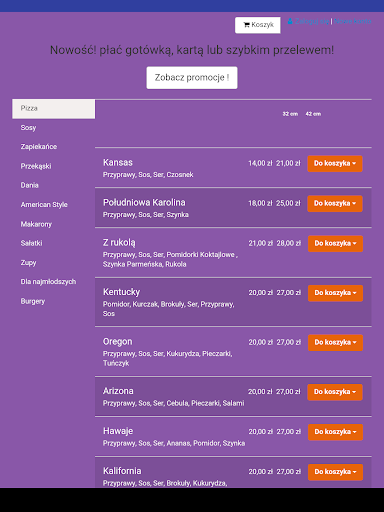This screenshot has height=512, width=384.
Task: Expand Do koszyka menu for Arizona
Action: coord(335,392)
